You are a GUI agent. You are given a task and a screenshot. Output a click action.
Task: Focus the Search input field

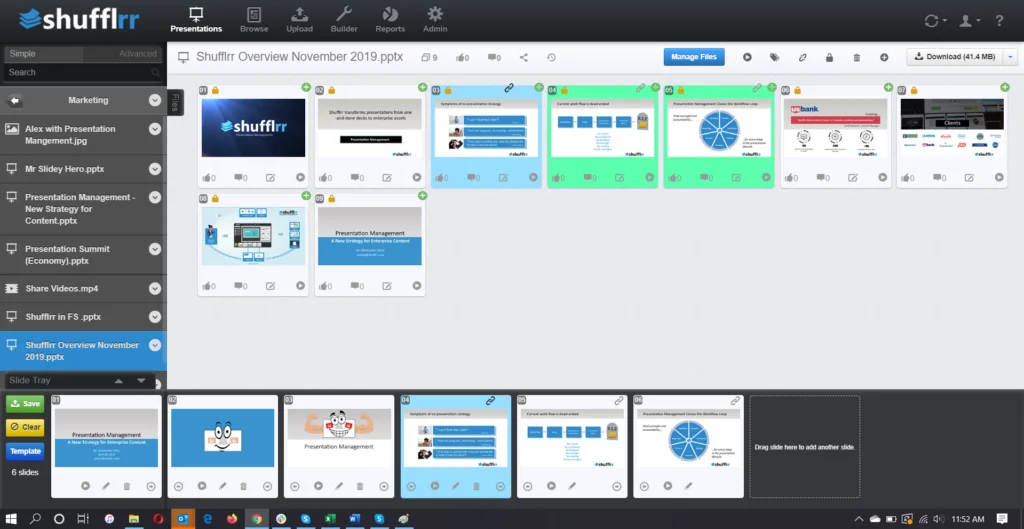[82, 72]
